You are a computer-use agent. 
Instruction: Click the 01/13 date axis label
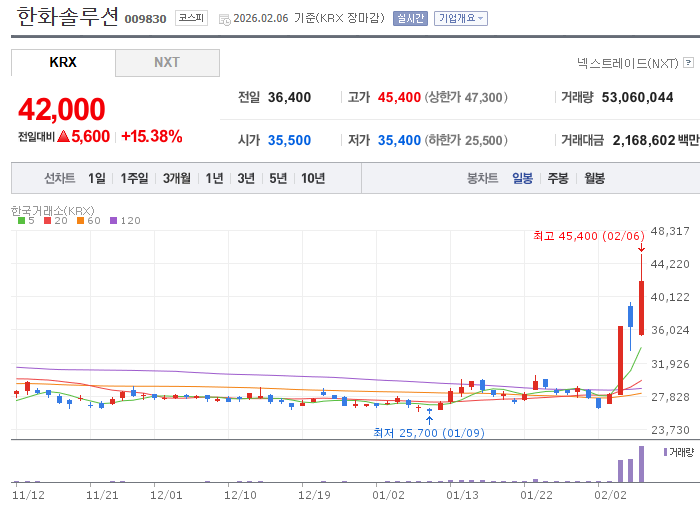pos(462,495)
